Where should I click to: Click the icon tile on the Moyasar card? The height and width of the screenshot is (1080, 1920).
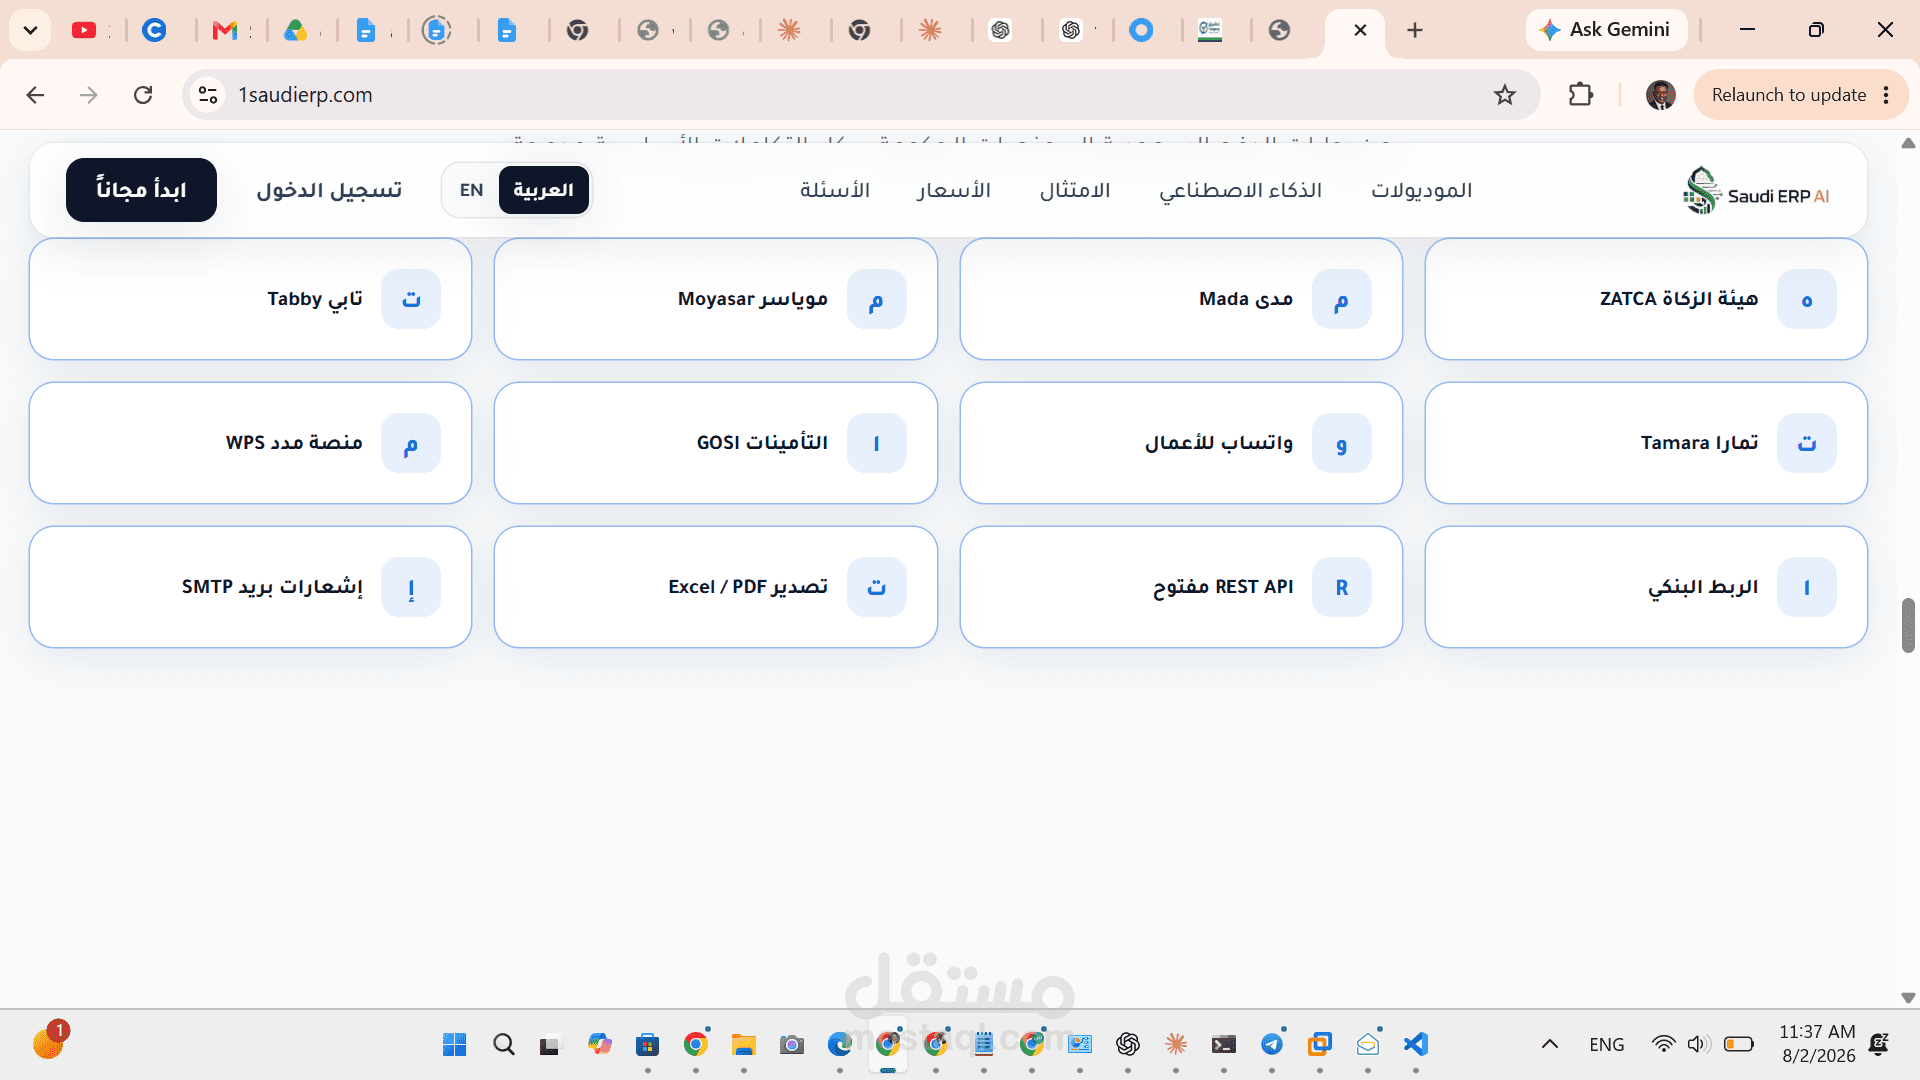876,299
